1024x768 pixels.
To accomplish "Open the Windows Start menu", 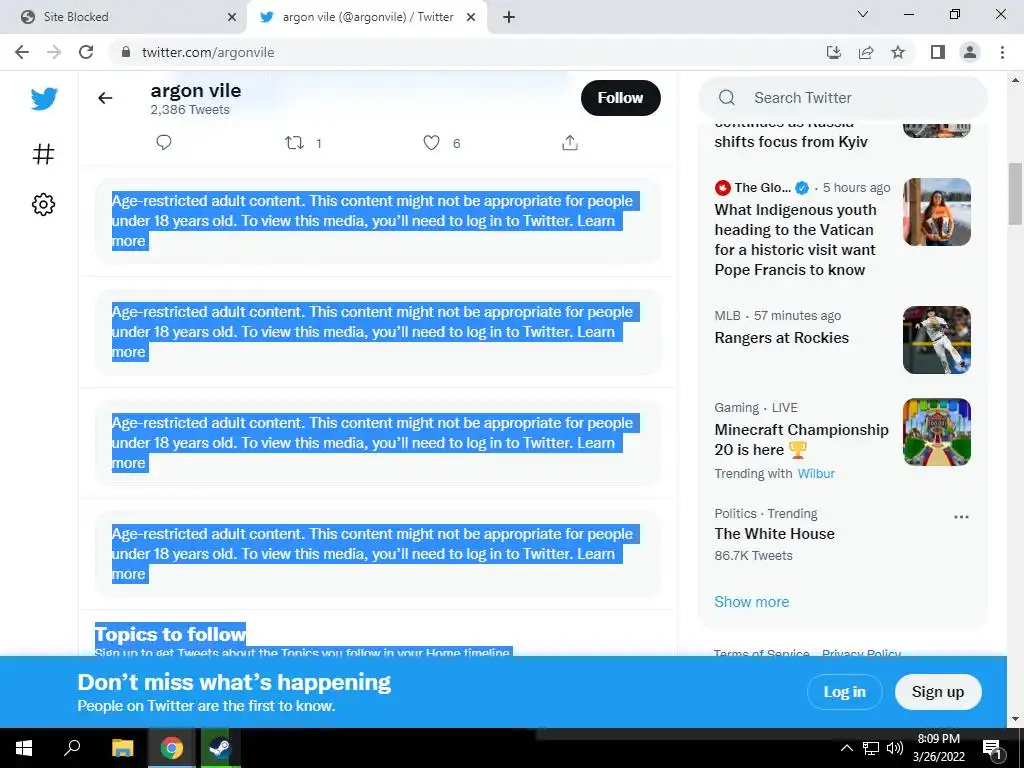I will (x=24, y=748).
